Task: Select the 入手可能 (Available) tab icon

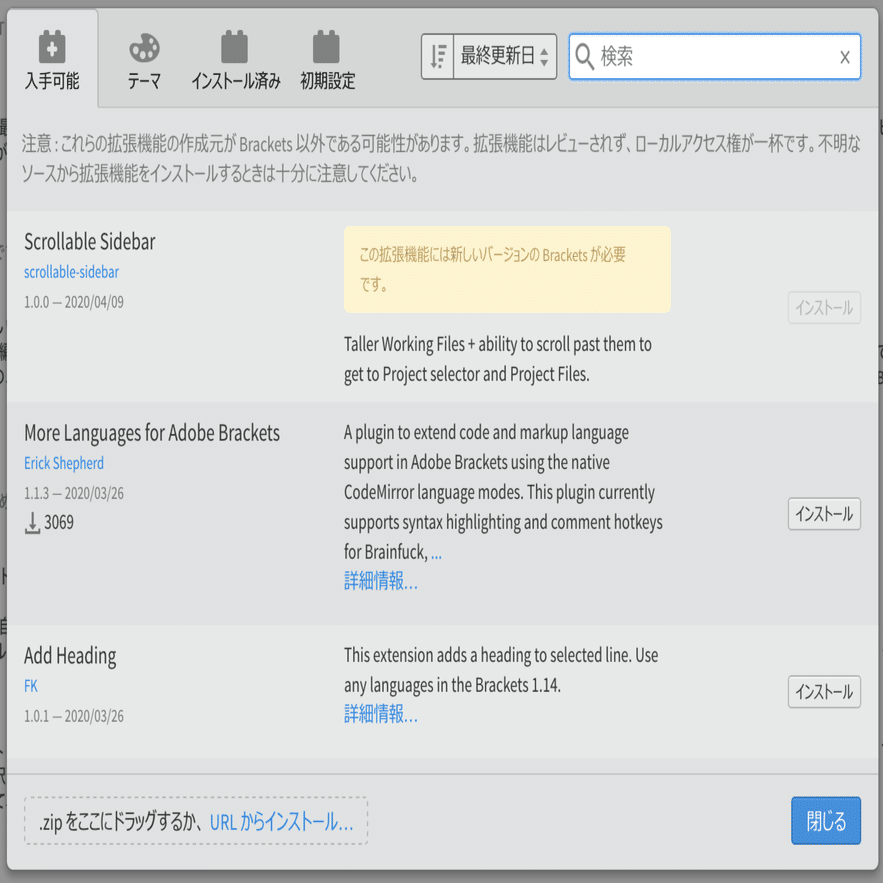Action: click(52, 44)
